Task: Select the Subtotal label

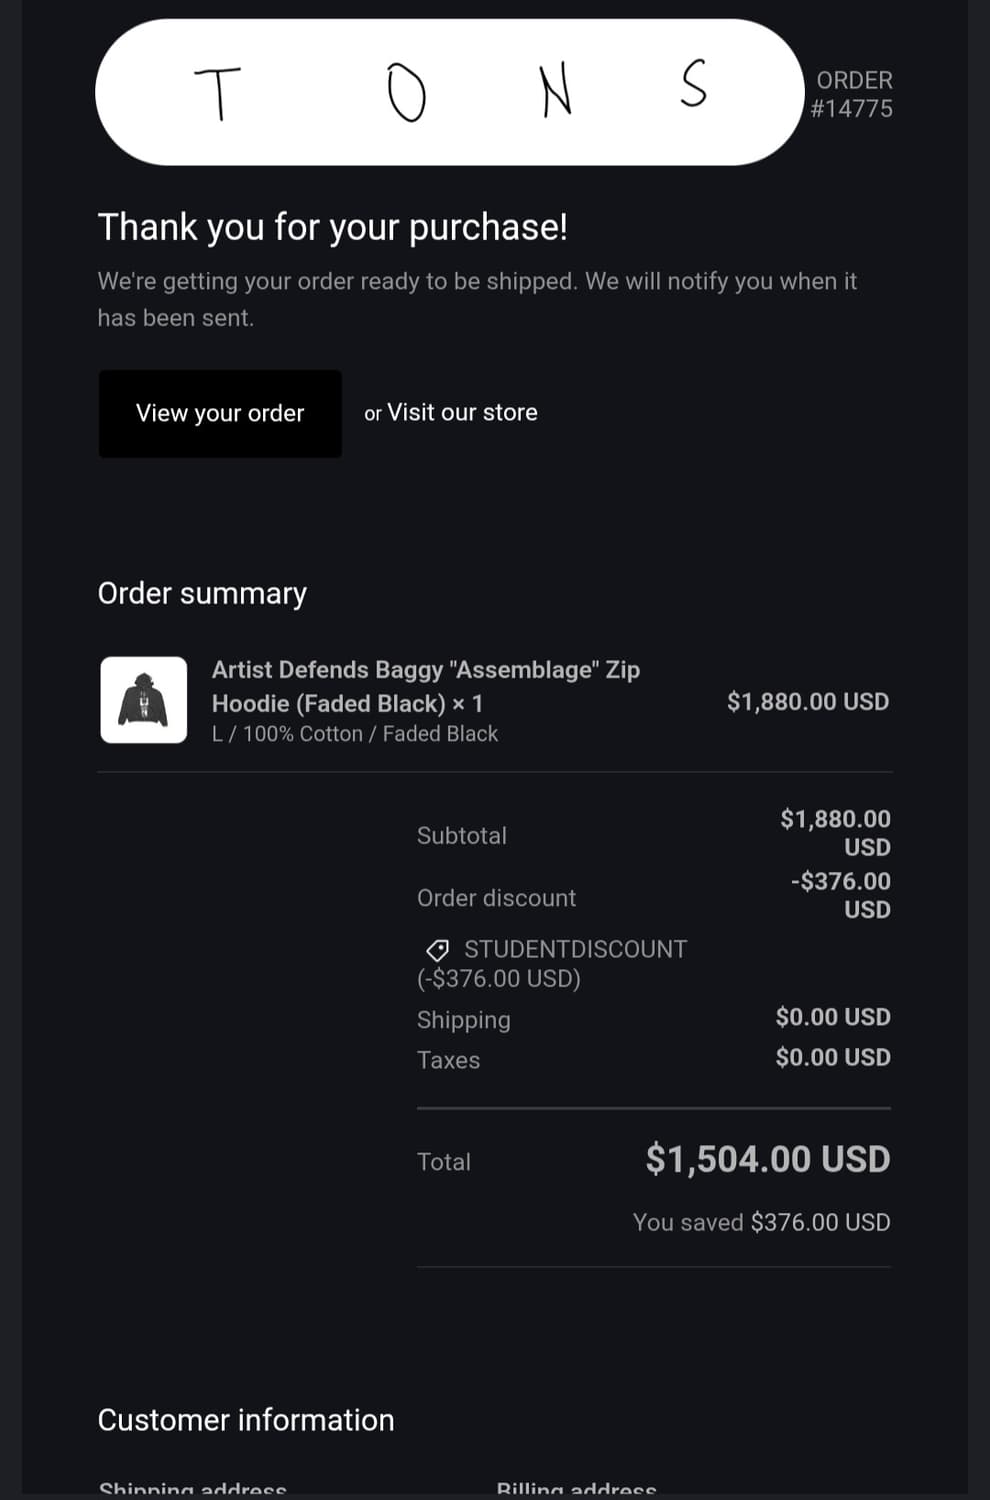Action: pos(462,836)
